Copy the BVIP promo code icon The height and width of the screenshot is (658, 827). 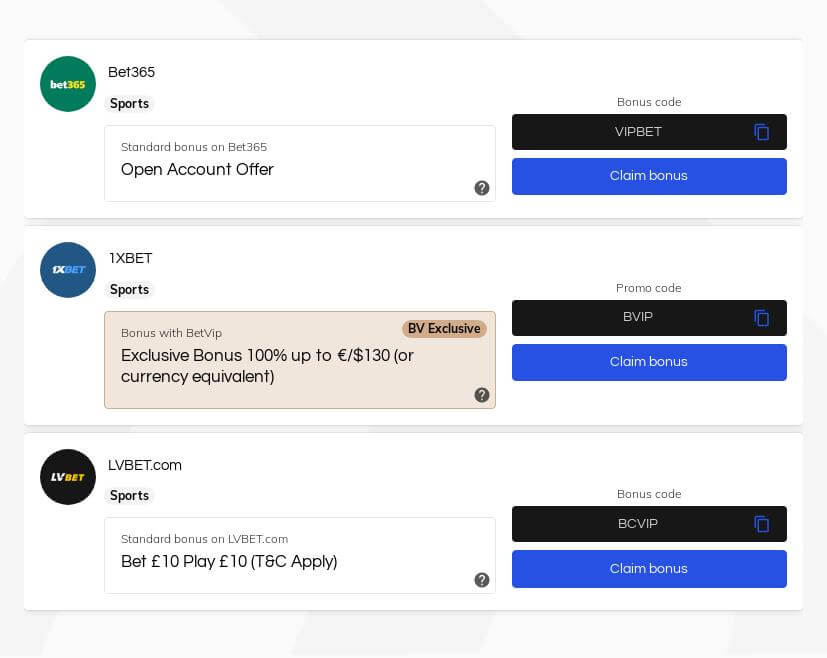pyautogui.click(x=761, y=318)
